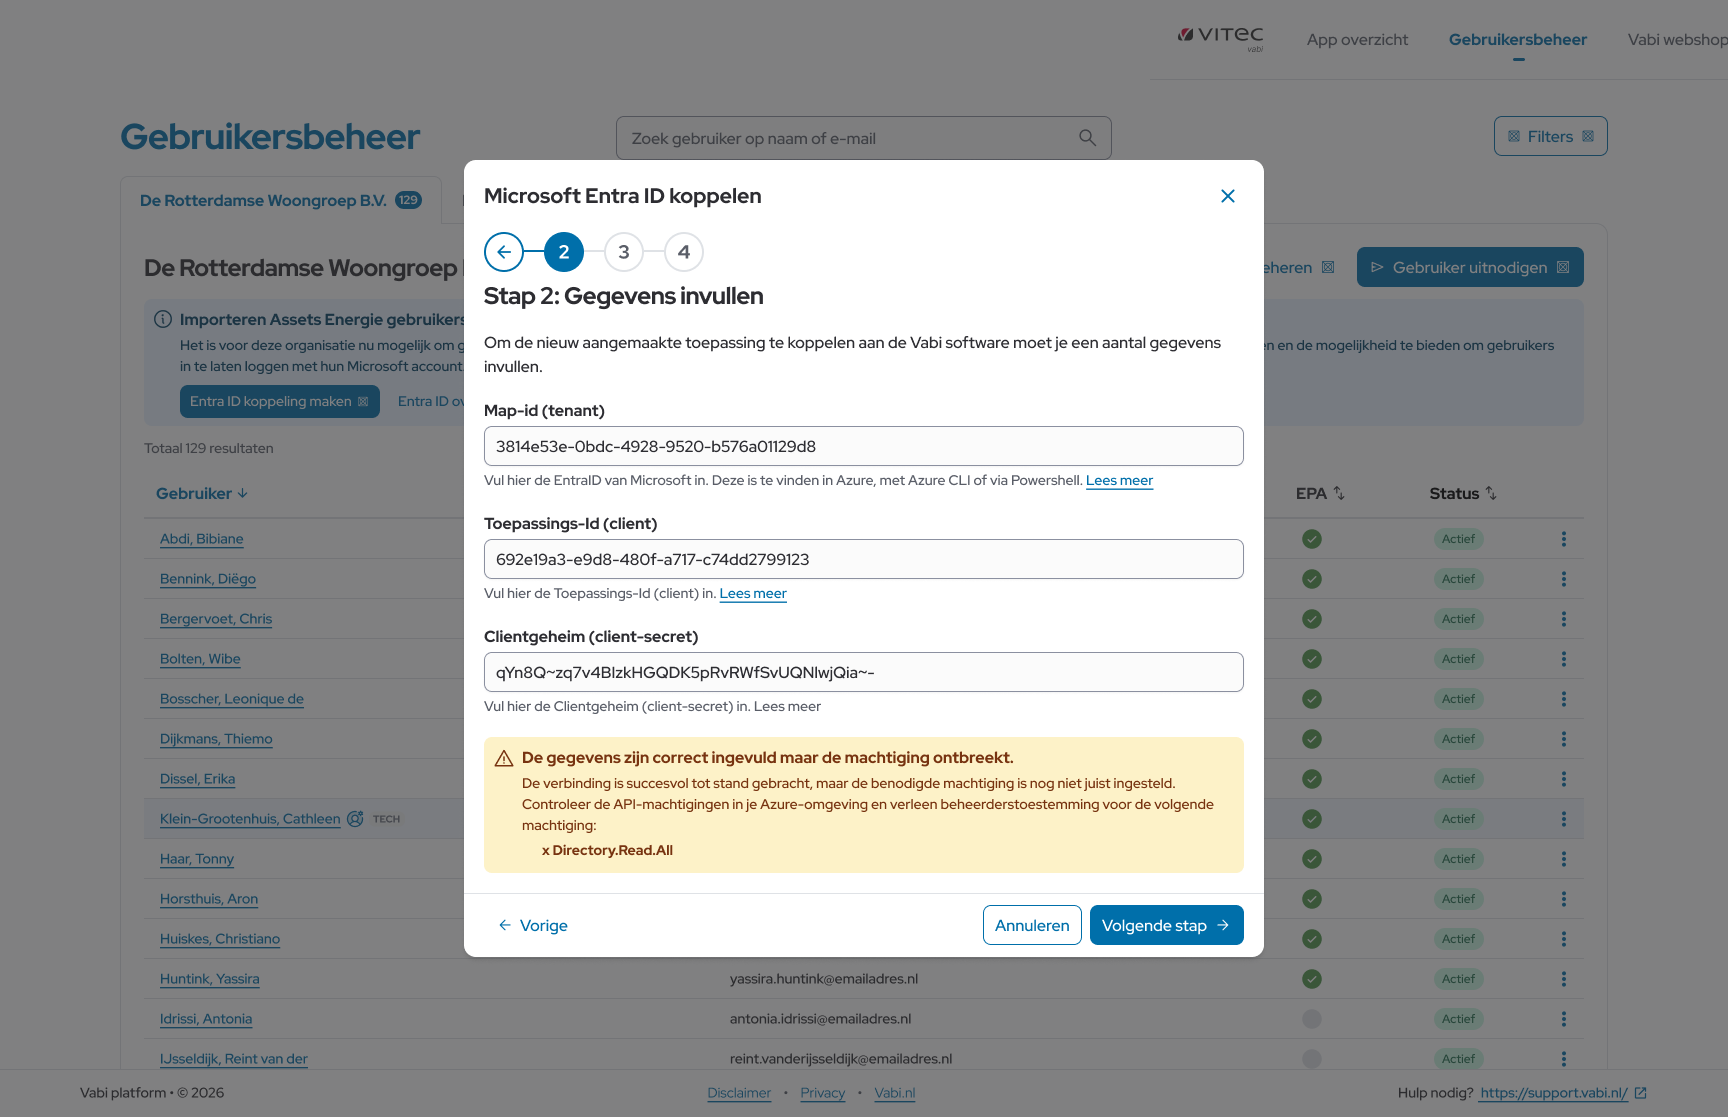Close the Microsoft Entra ID koppelen dialog
The image size is (1728, 1117).
[1228, 196]
